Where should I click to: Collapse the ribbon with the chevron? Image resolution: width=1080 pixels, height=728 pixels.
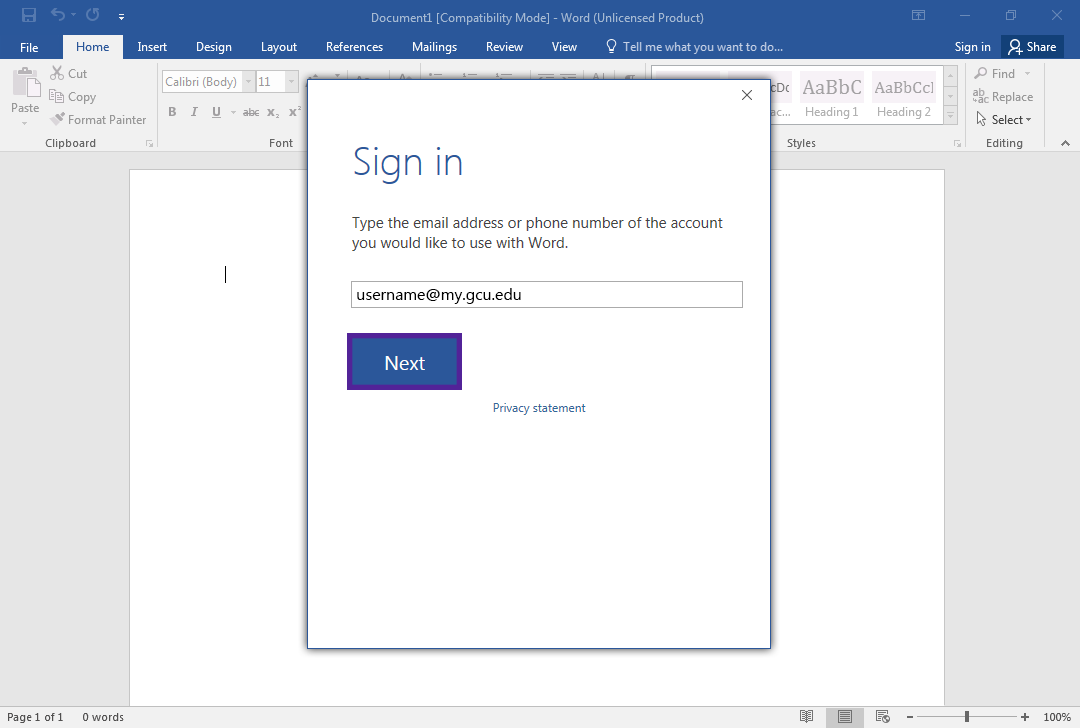click(1066, 143)
